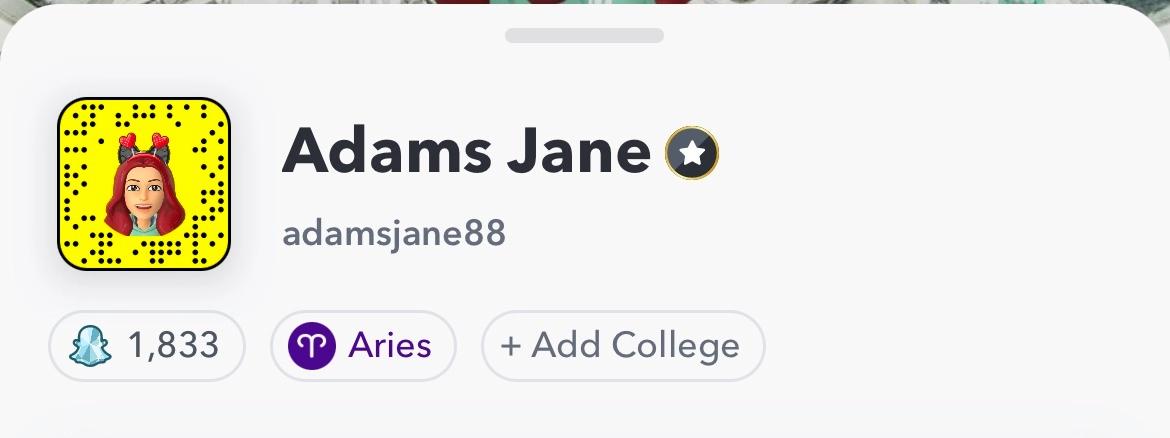Click the plus sign before Add College
The height and width of the screenshot is (438, 1170).
[510, 346]
